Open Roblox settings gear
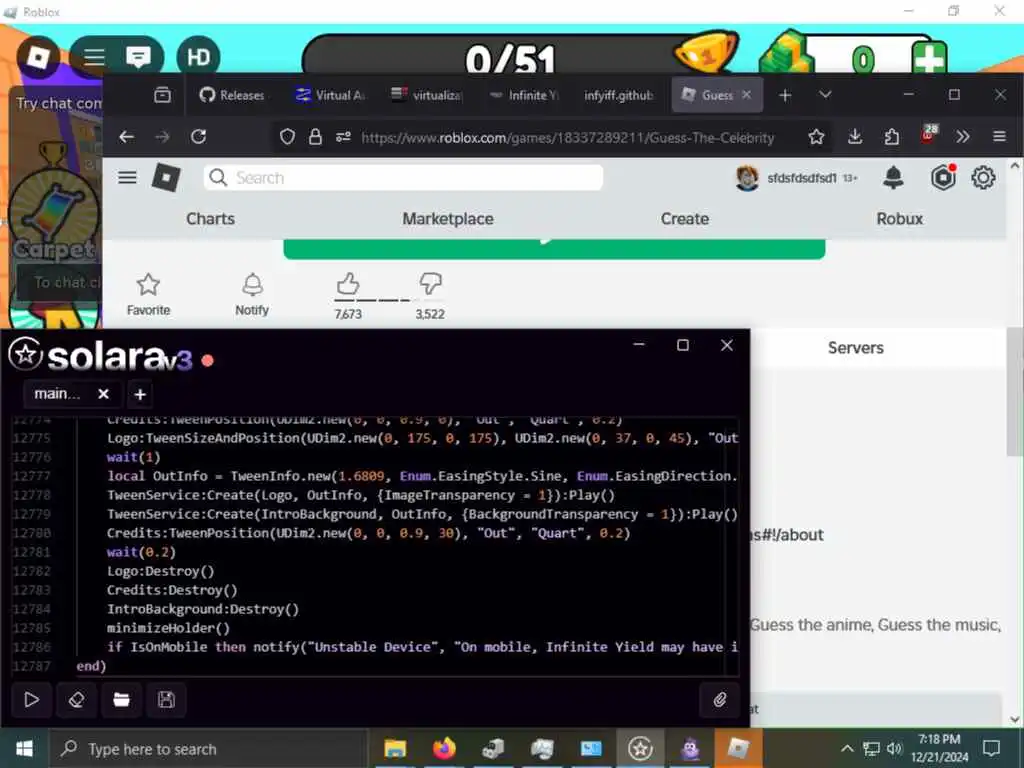This screenshot has height=768, width=1024. point(983,178)
